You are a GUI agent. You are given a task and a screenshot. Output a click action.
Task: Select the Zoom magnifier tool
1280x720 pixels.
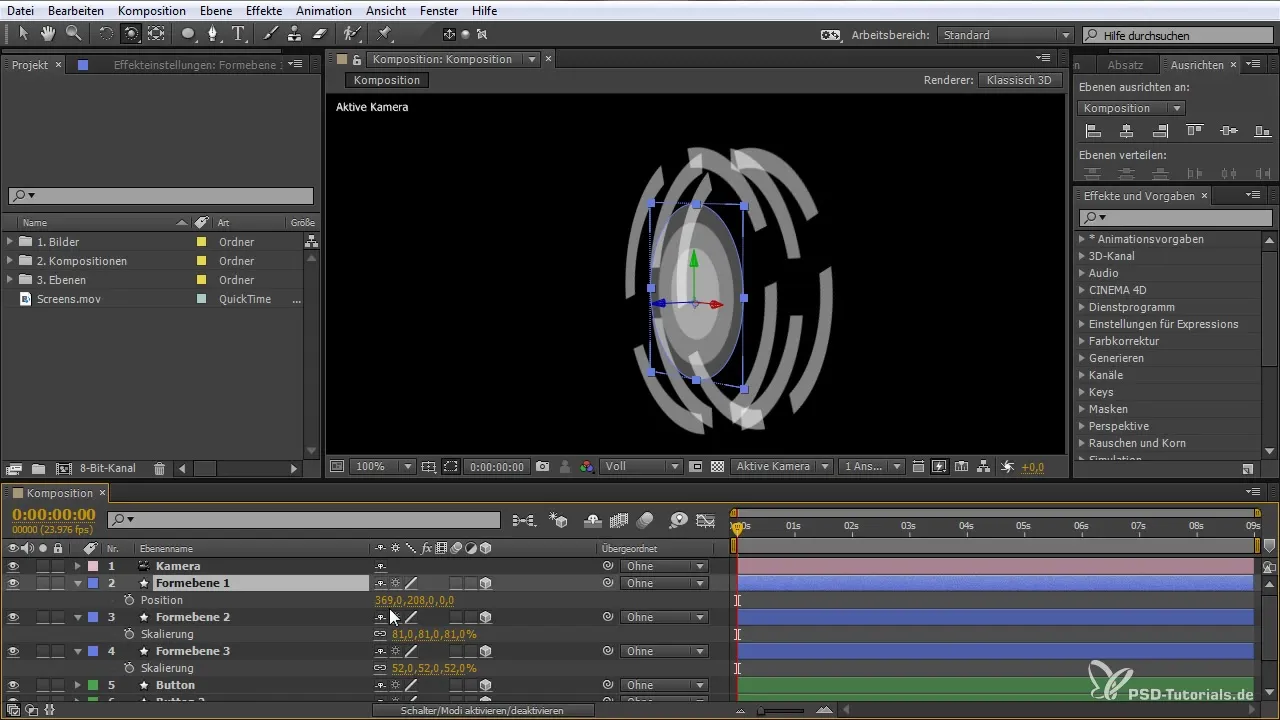coord(73,33)
